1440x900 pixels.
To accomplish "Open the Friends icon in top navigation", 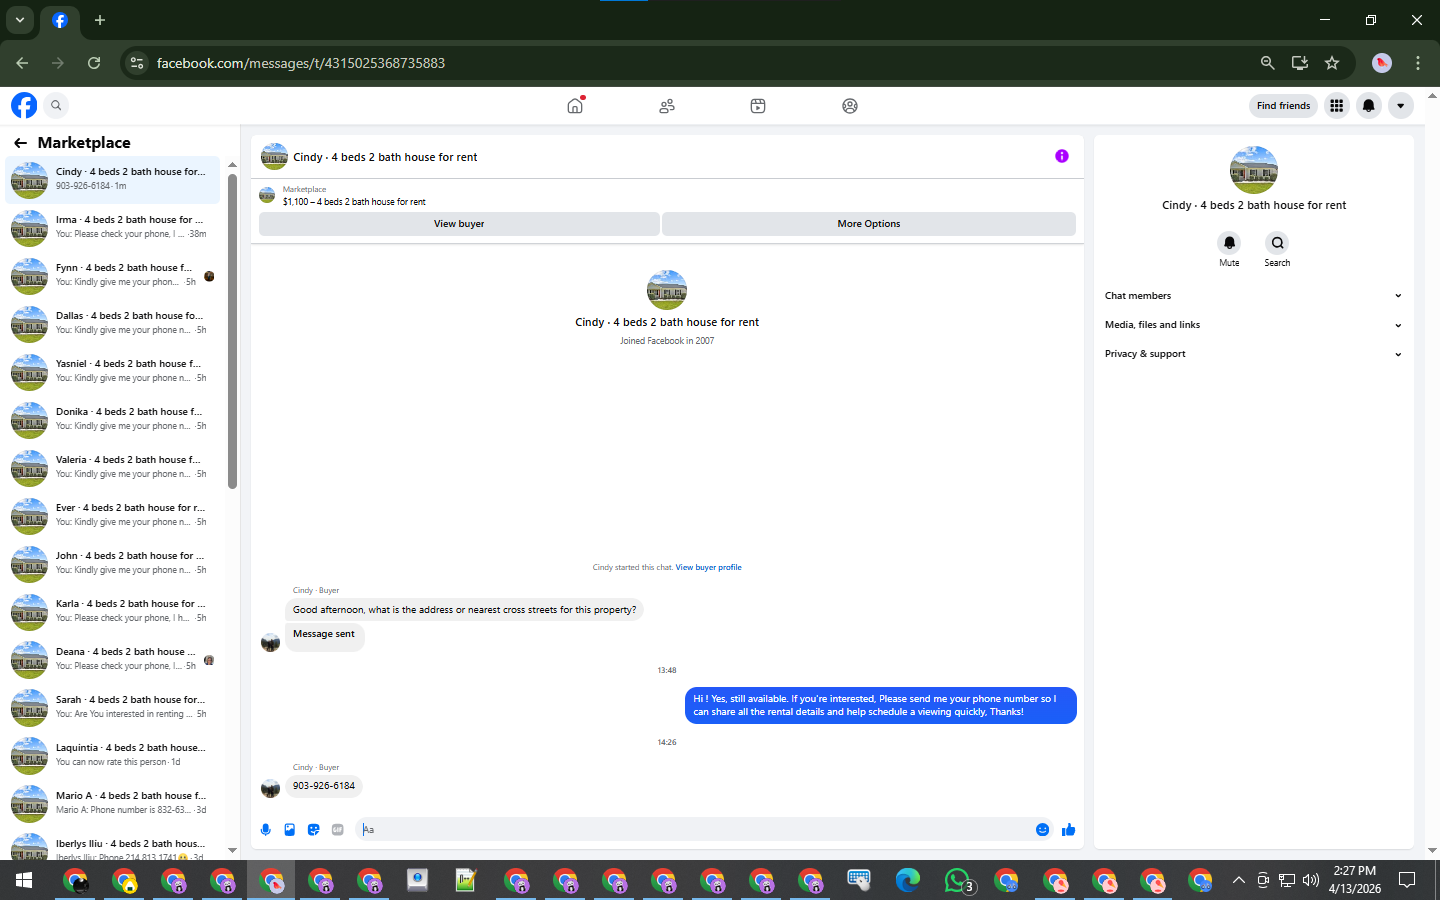I will [667, 105].
